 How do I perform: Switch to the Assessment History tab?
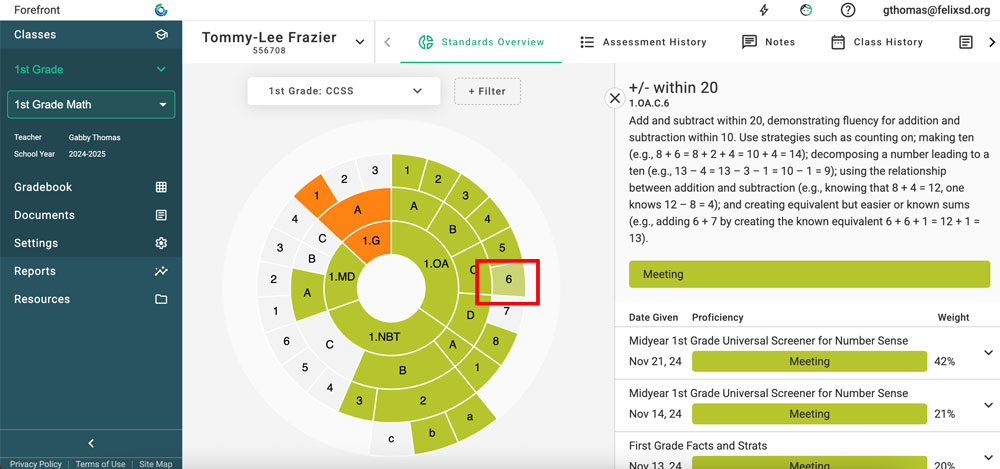[643, 42]
